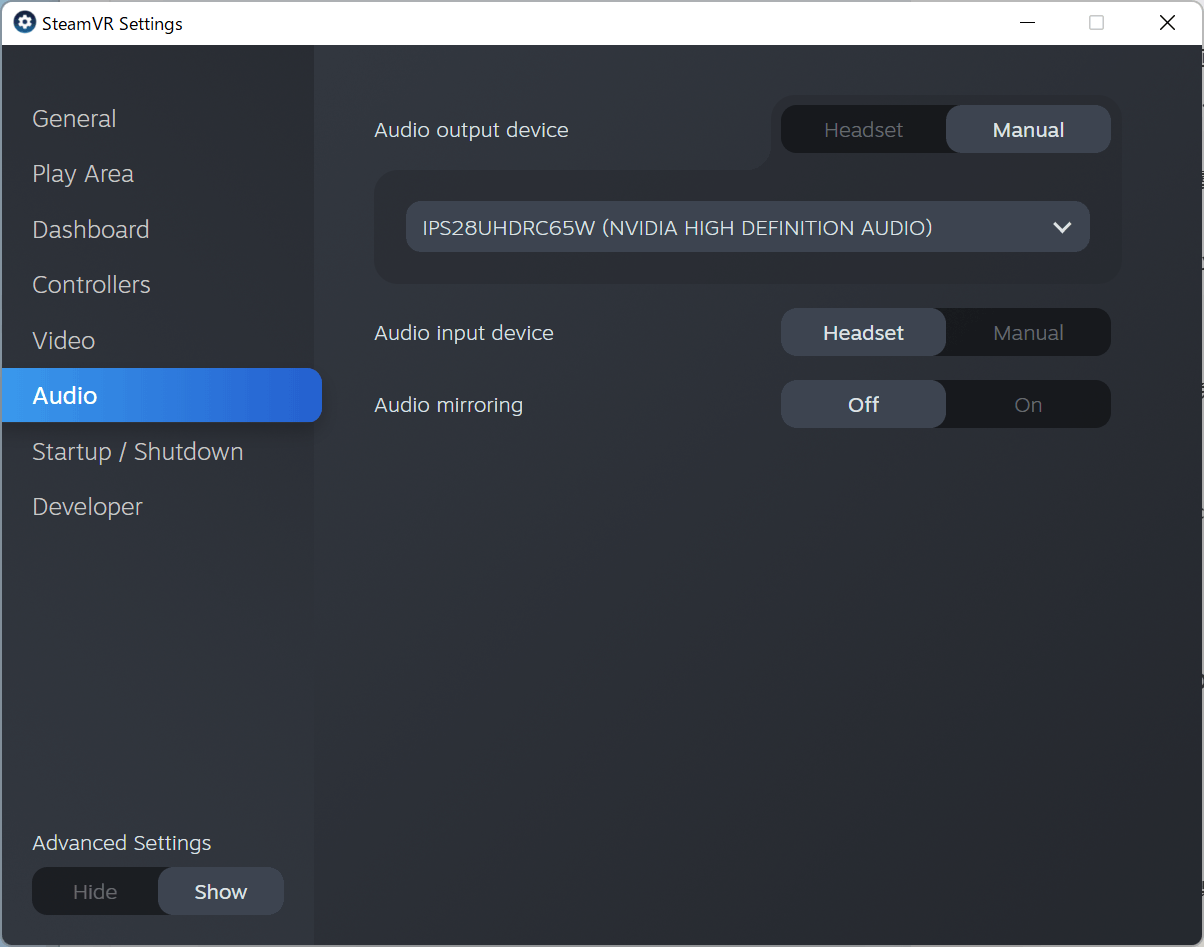Image resolution: width=1204 pixels, height=947 pixels.
Task: Open the IPS28UHDRC65W audio output dropdown
Action: pyautogui.click(x=747, y=227)
